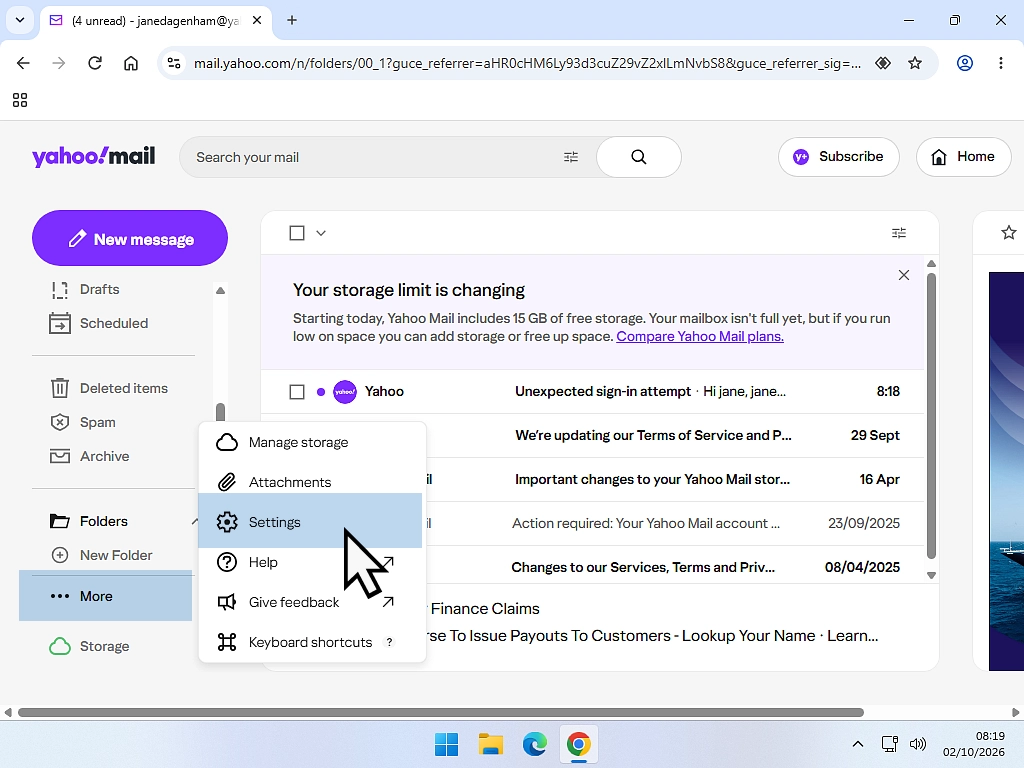Viewport: 1024px width, 768px height.
Task: Launch Microsoft Edge from taskbar
Action: 534,744
